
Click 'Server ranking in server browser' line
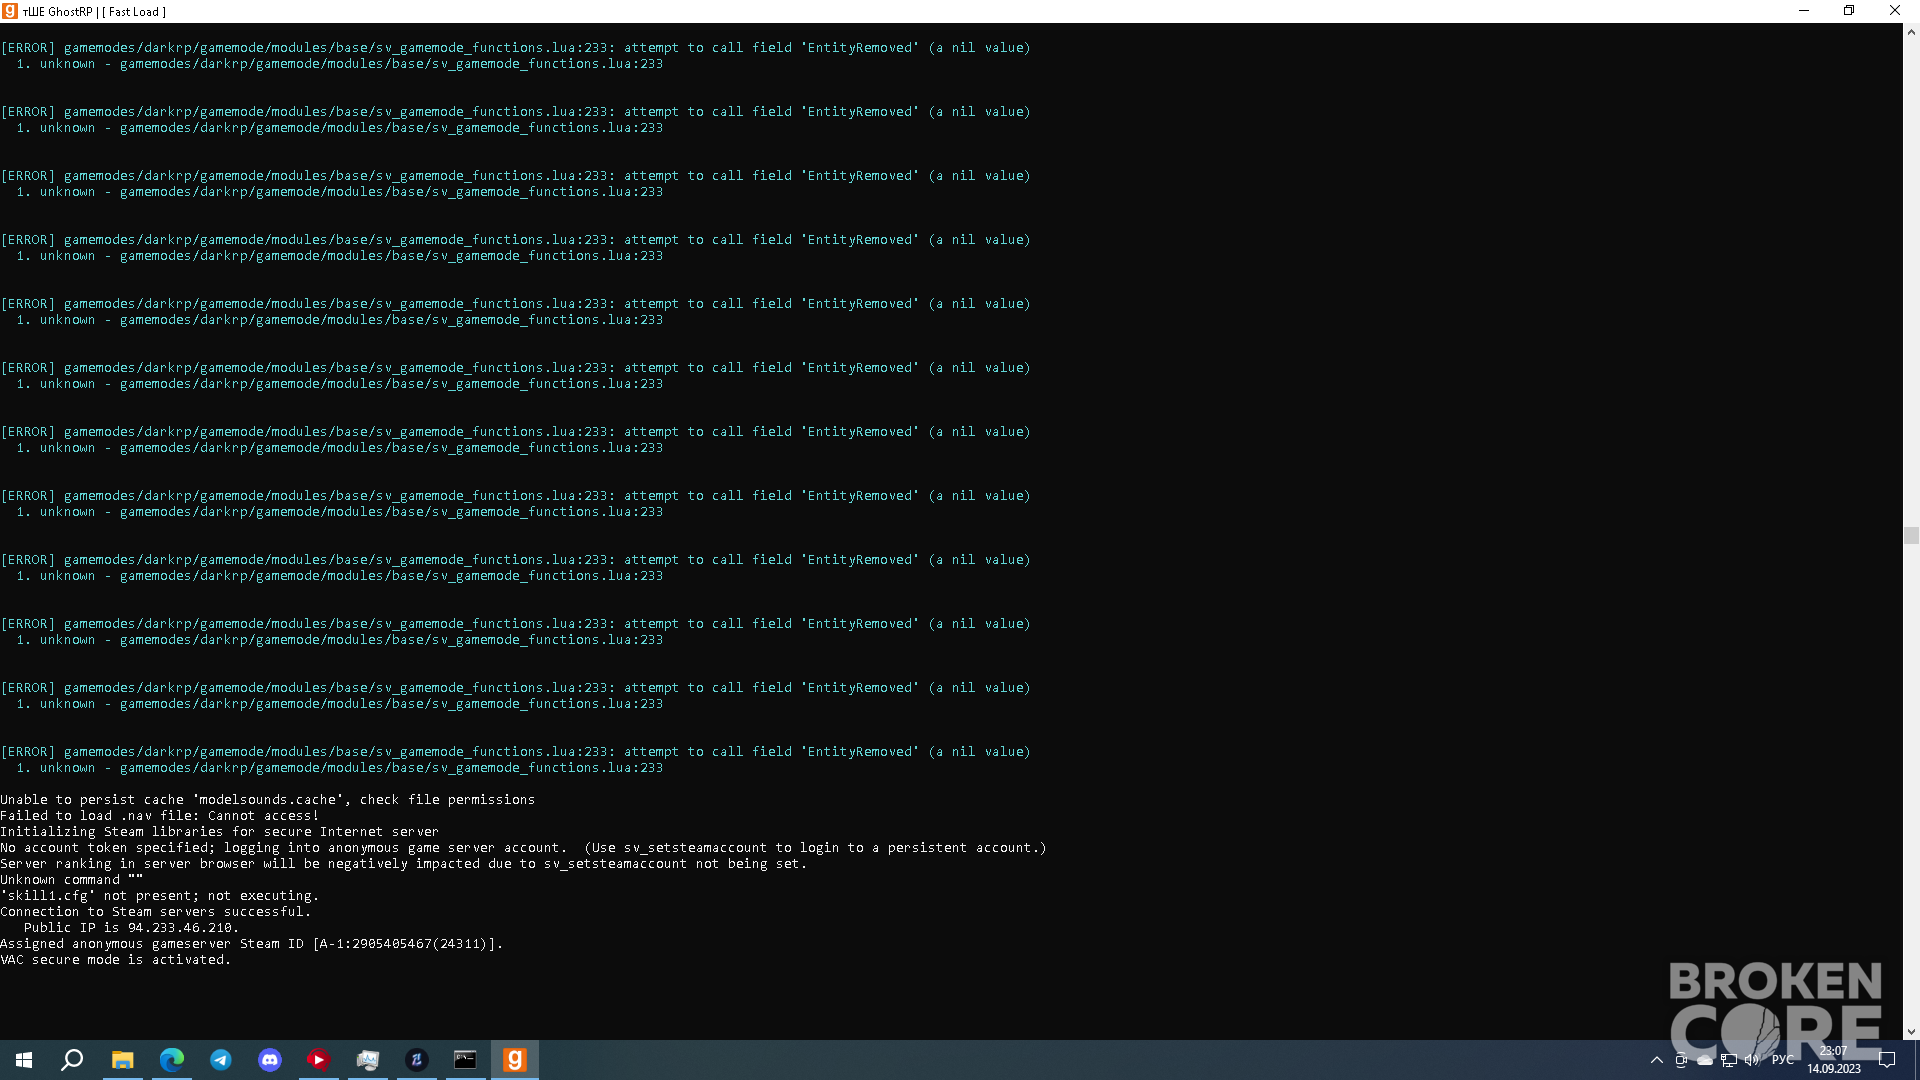pos(404,864)
